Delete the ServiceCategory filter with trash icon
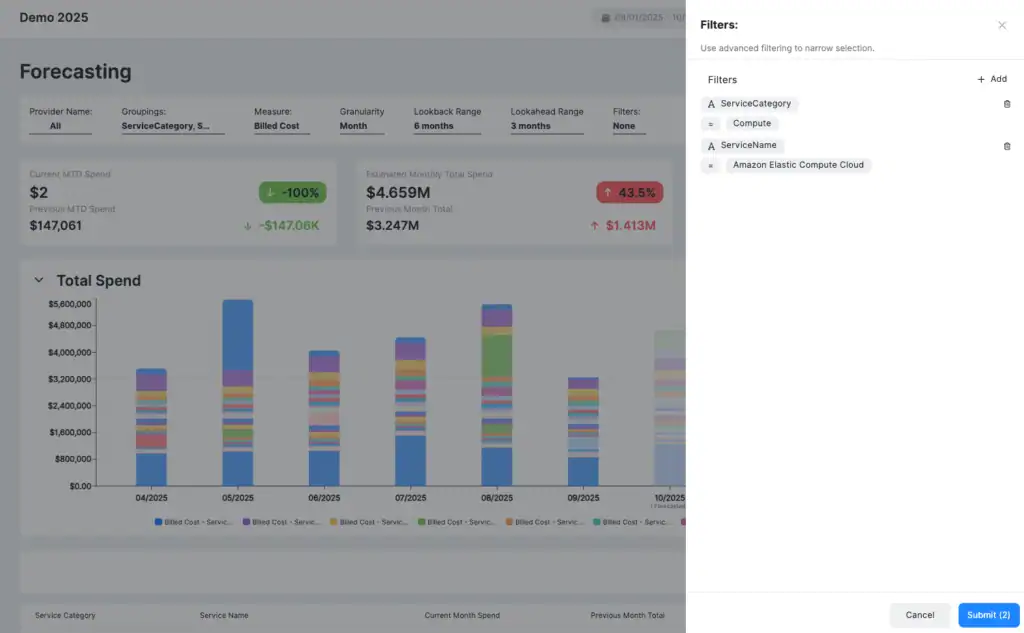Viewport: 1024px width, 633px height. coord(1006,104)
